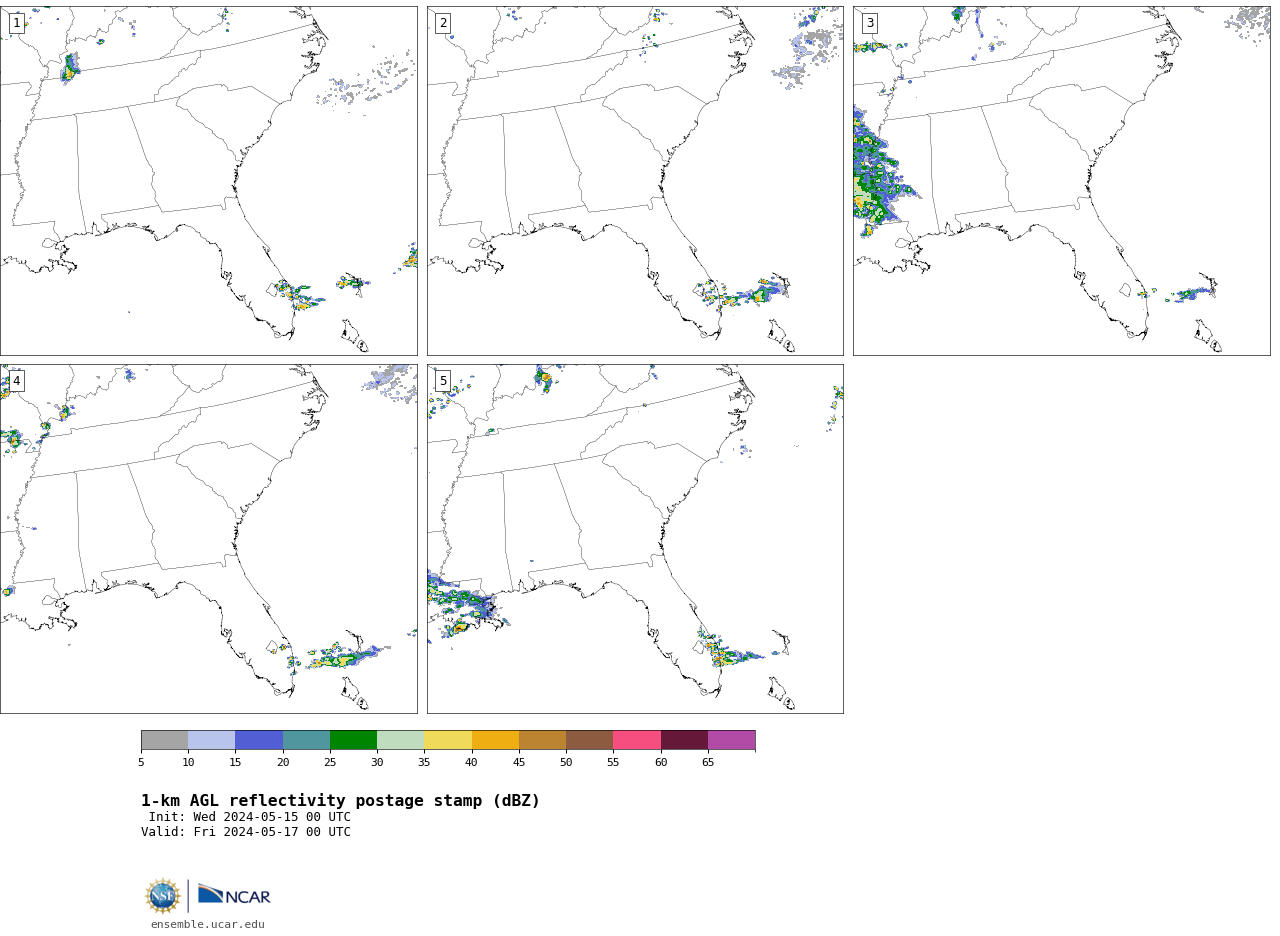Click the 'Init: Wed 2024-05-15 00 UTC' line
Viewport: 1280px width, 936px height.
250,817
